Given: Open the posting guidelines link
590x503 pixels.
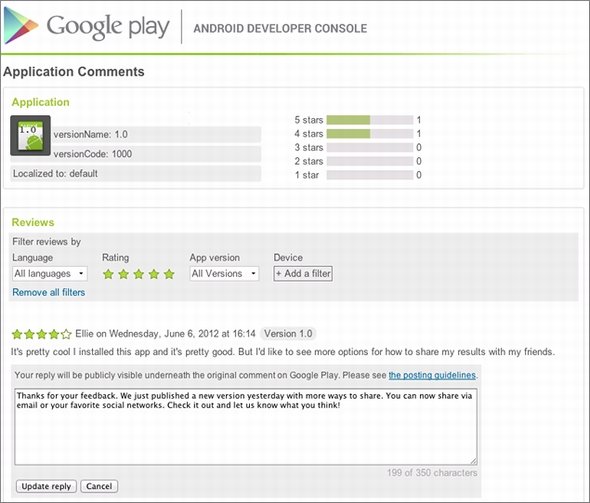Looking at the screenshot, I should [x=432, y=375].
